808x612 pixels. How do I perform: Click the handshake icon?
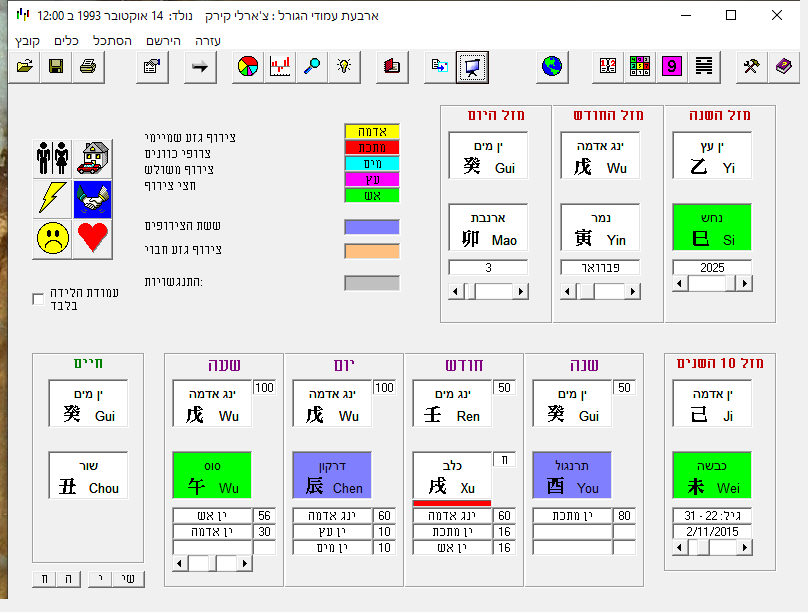pos(92,197)
